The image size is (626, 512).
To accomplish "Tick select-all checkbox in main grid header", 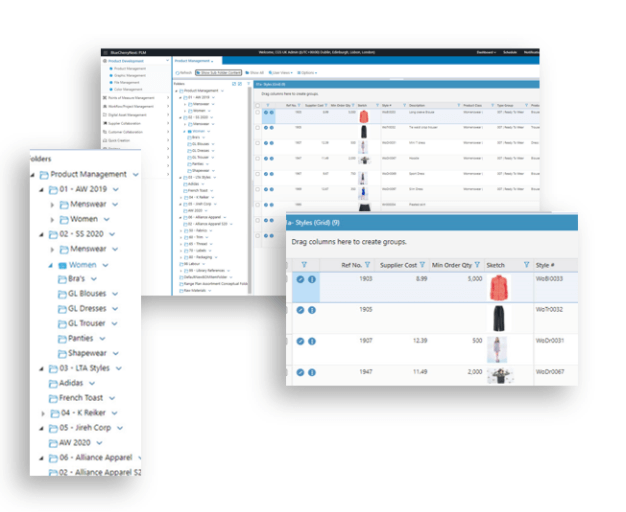I will (258, 106).
